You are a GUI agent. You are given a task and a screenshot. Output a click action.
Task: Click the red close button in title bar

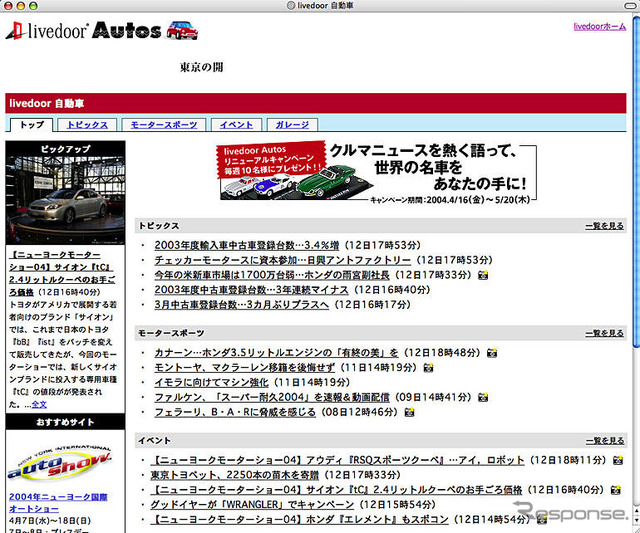[x=8, y=5]
